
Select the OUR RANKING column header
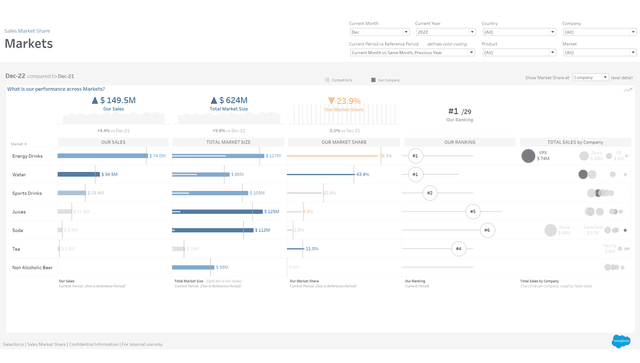460,142
